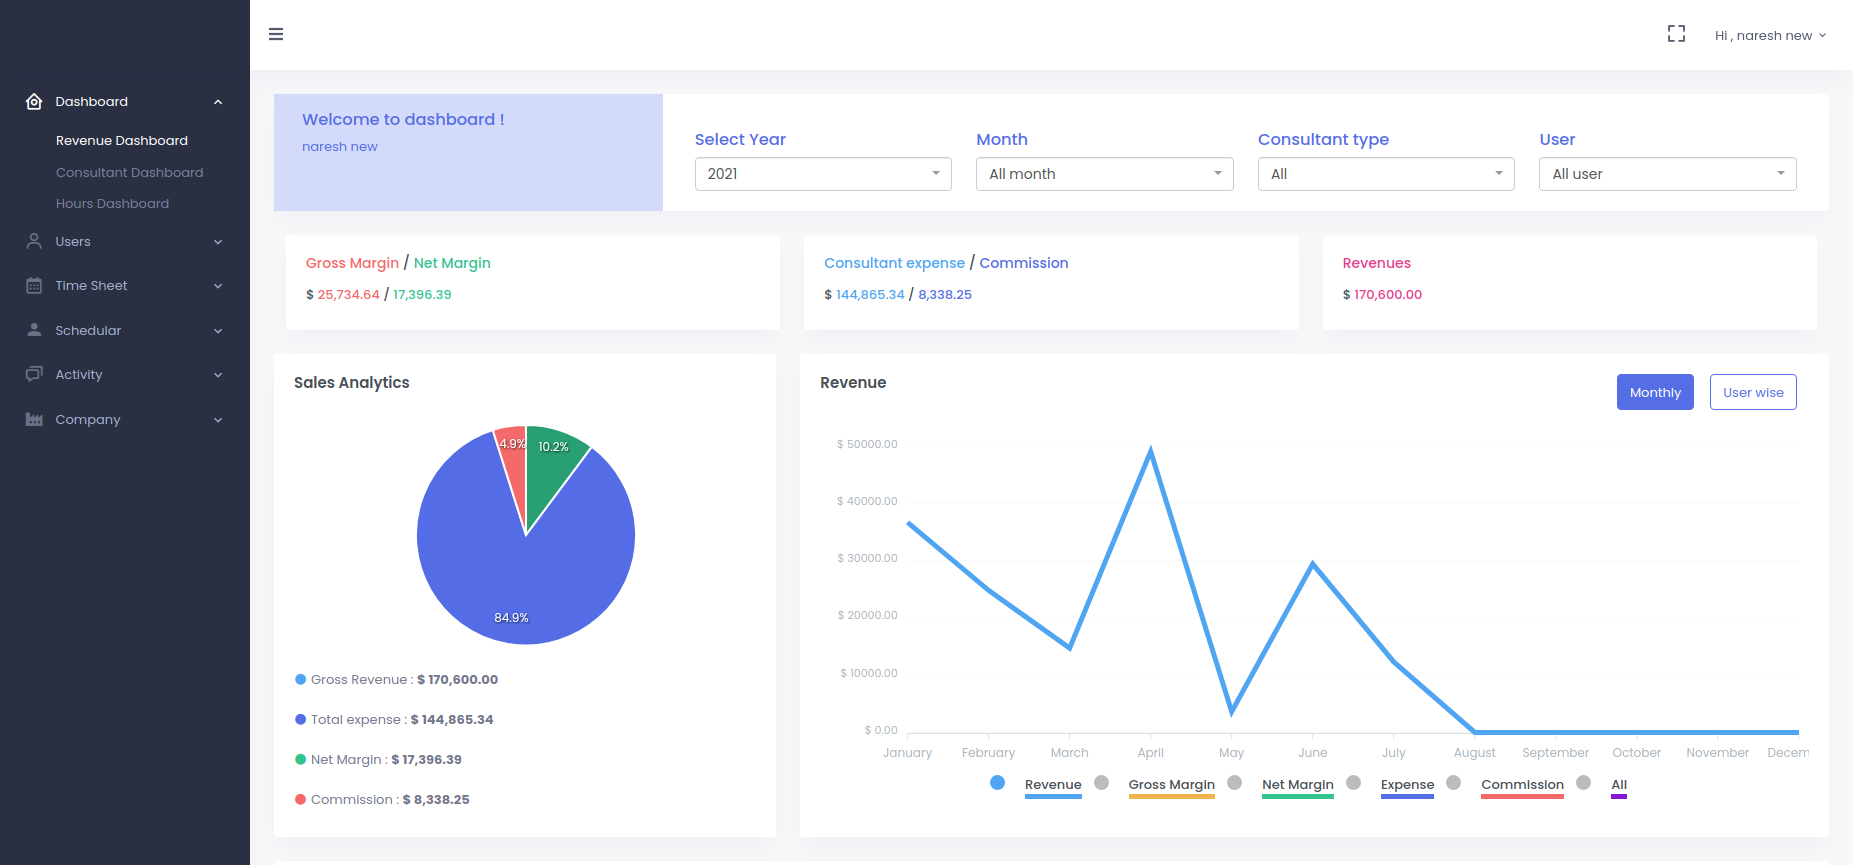This screenshot has width=1853, height=865.
Task: Click the Activity chat icon
Action: point(34,374)
